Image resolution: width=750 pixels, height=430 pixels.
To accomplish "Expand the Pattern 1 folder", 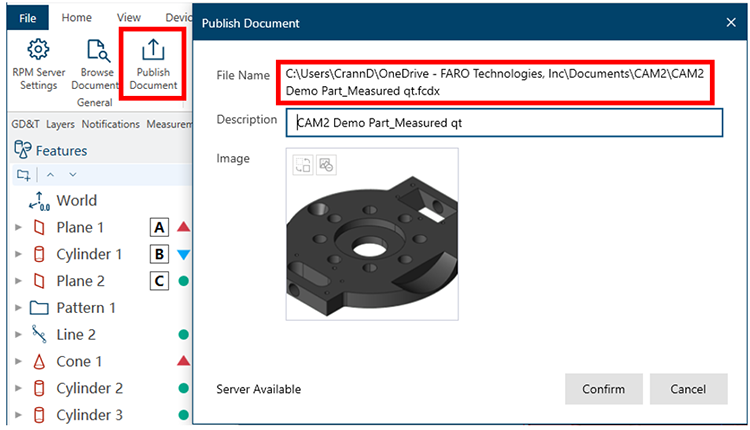I will 17,308.
